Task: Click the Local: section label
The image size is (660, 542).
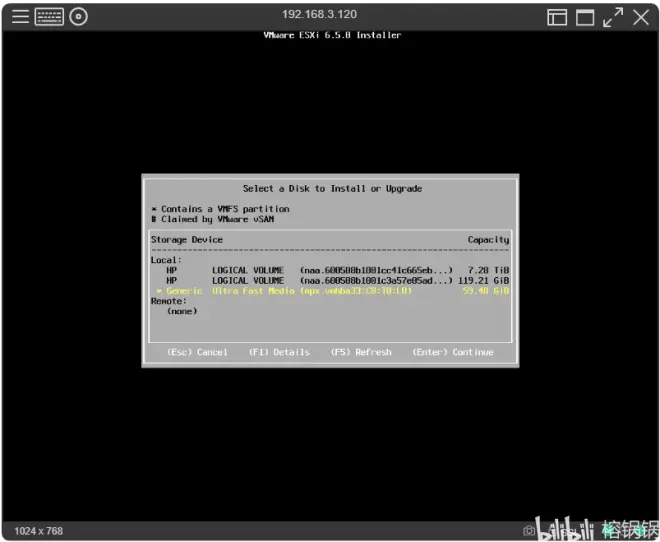Action: coord(166,260)
